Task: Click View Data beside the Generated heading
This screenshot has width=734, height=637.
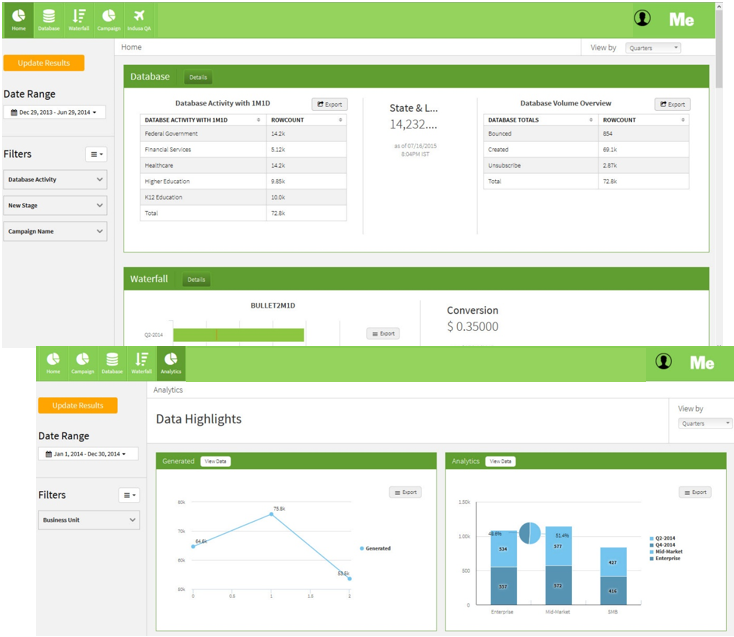Action: 215,461
